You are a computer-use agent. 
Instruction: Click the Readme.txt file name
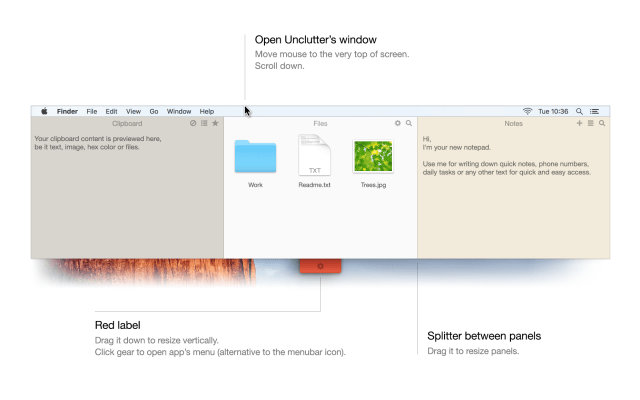(314, 185)
